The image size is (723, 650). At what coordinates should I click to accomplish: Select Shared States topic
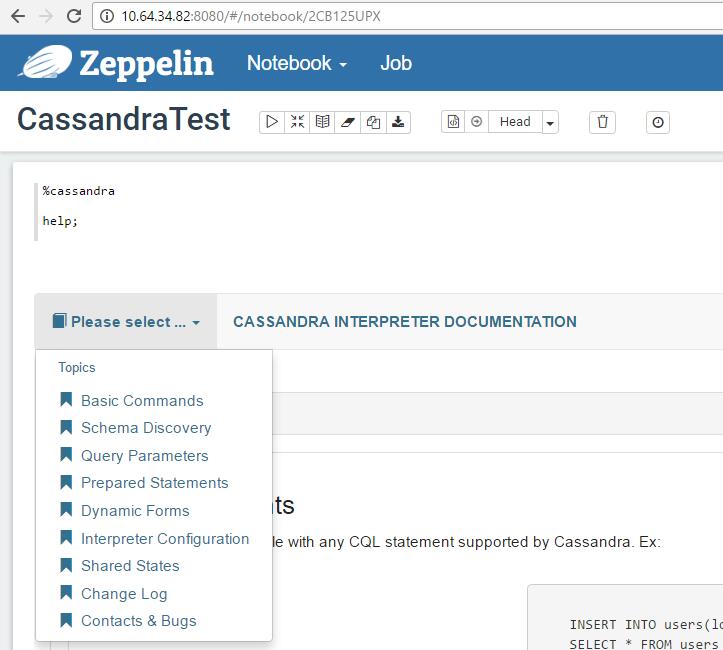coord(130,566)
